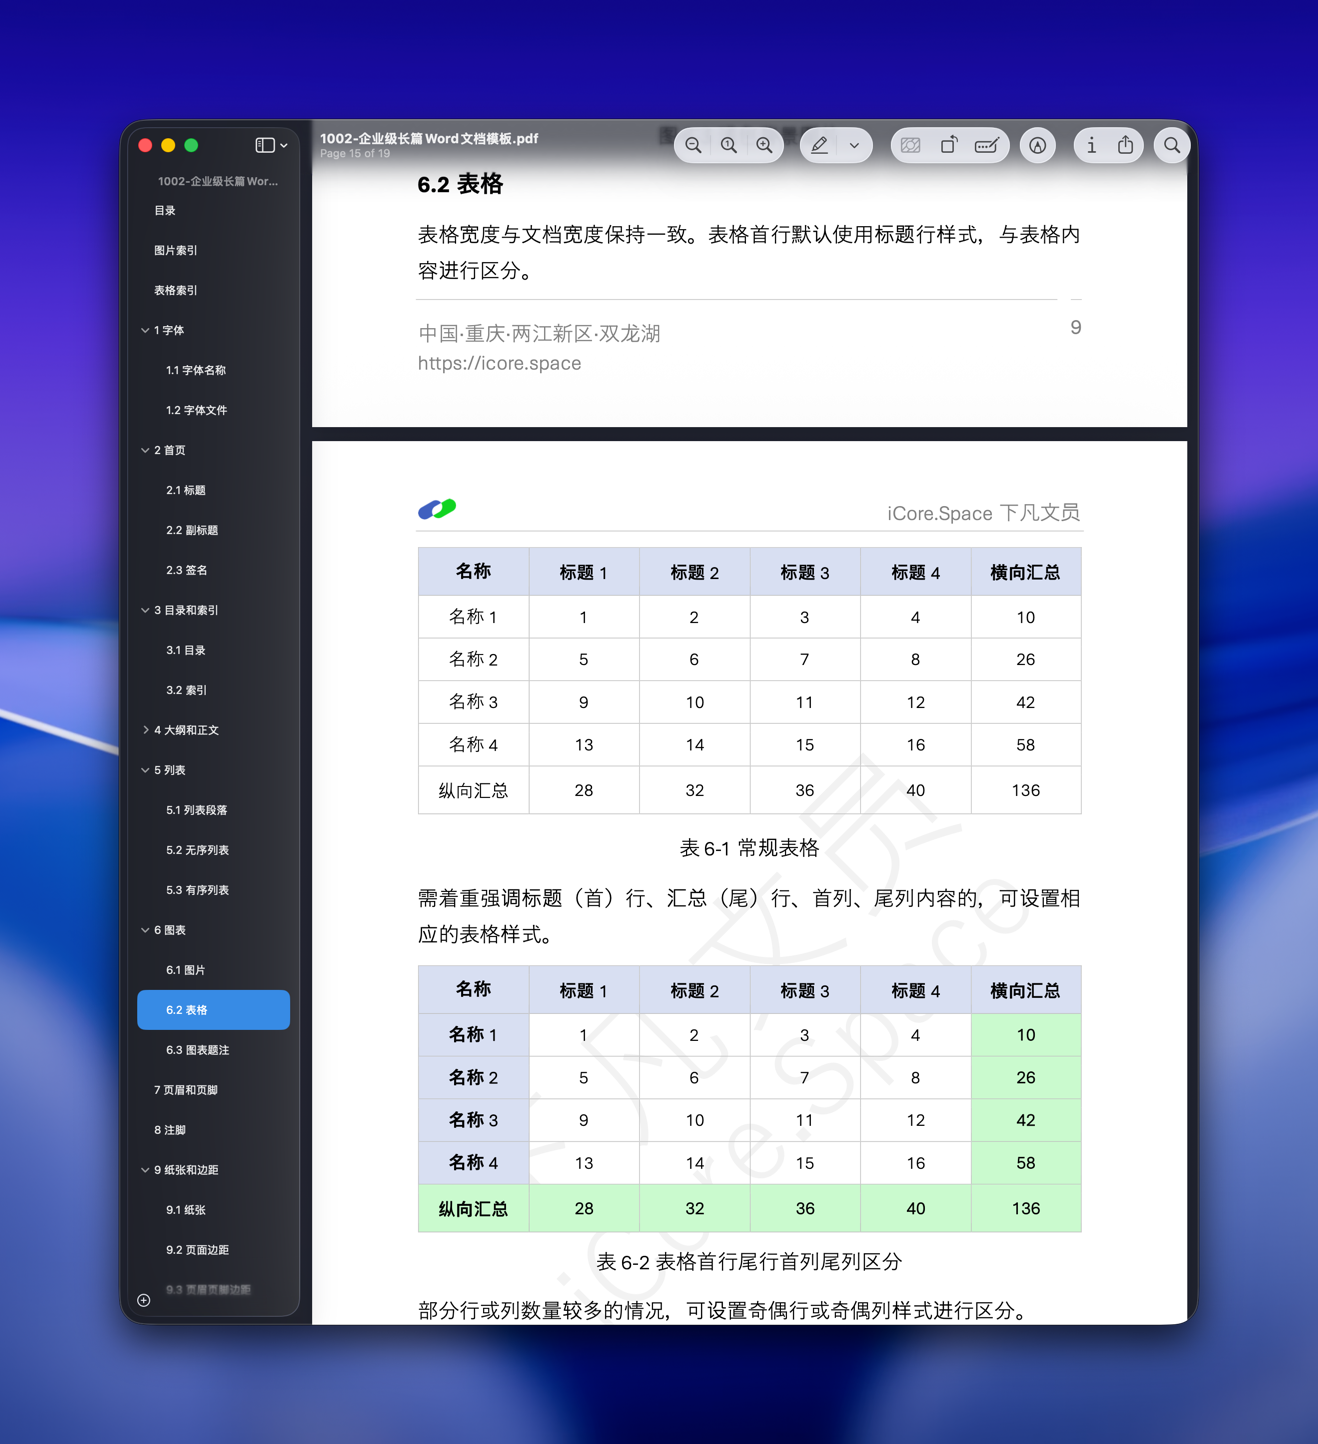Show document info via the inspector icon
1318x1444 pixels.
1091,145
